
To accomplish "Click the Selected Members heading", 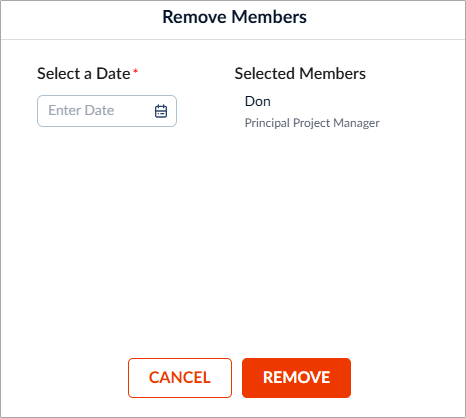I will coord(300,74).
